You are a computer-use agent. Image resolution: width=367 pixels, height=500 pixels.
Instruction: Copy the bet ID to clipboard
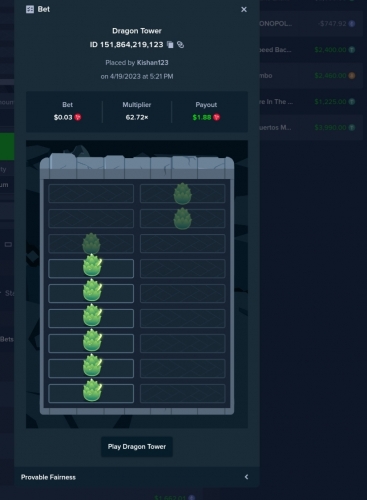click(170, 45)
